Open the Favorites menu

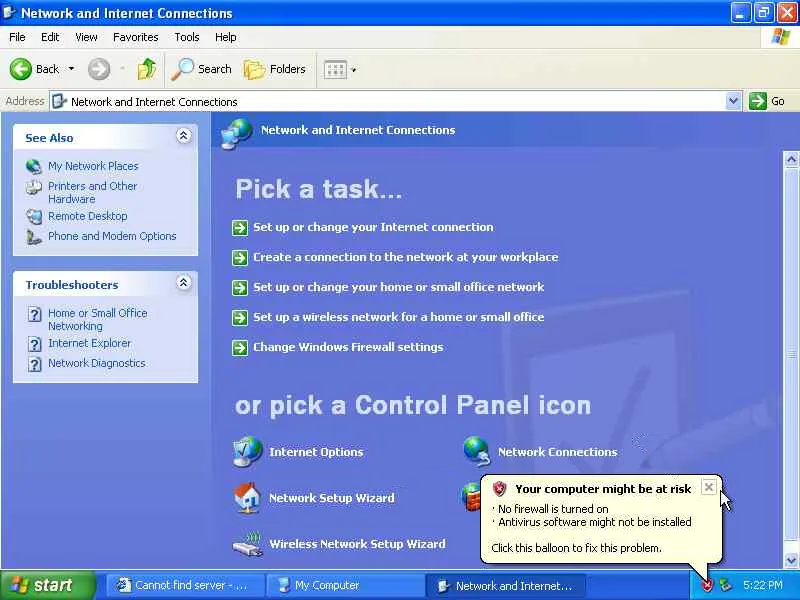(135, 37)
